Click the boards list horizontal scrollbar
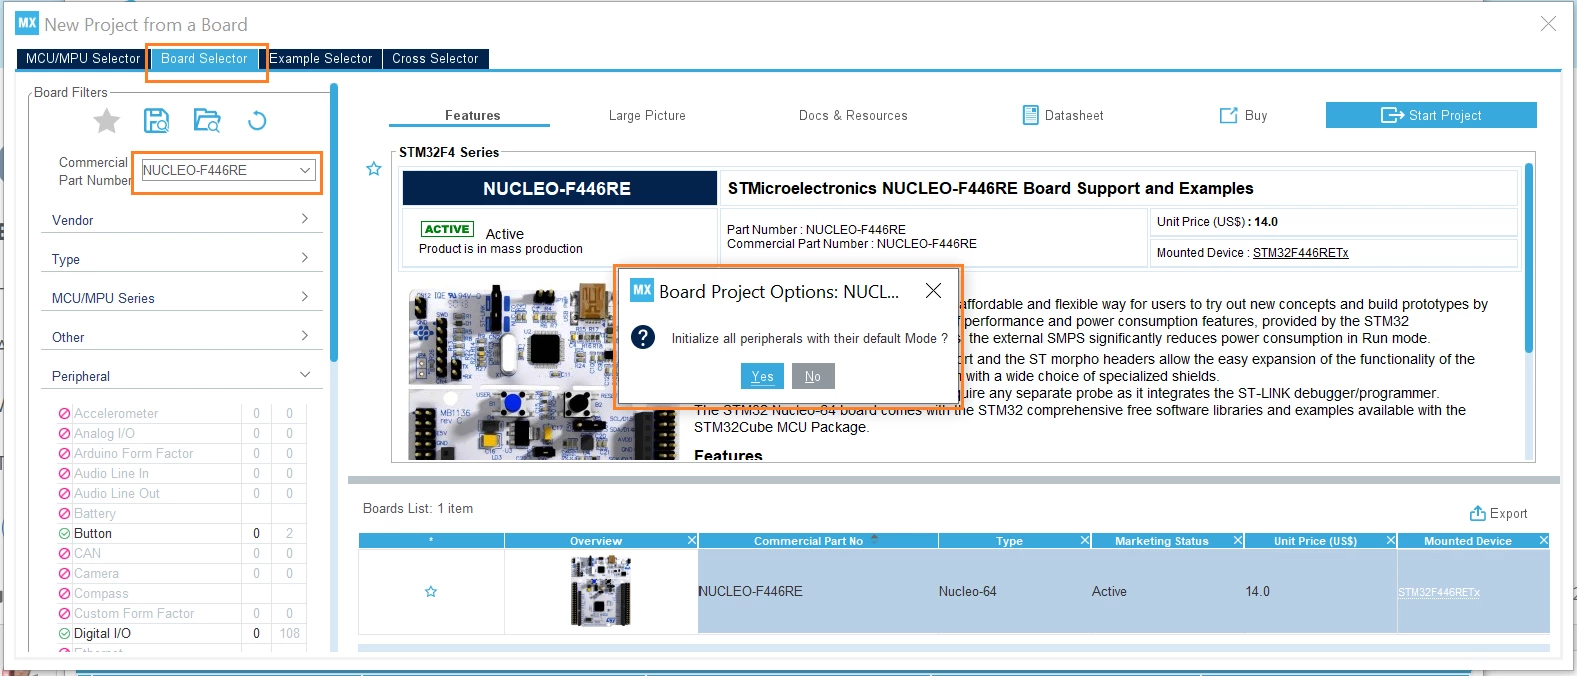The width and height of the screenshot is (1577, 676). [954, 648]
